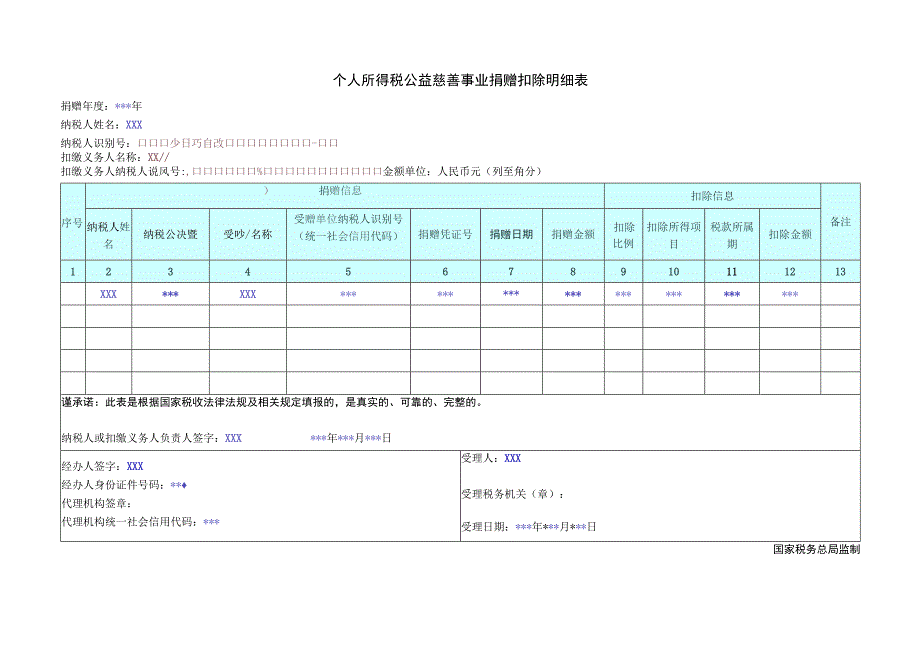Select the 扣除信息 header cell
This screenshot has height=651, width=920.
[712, 196]
